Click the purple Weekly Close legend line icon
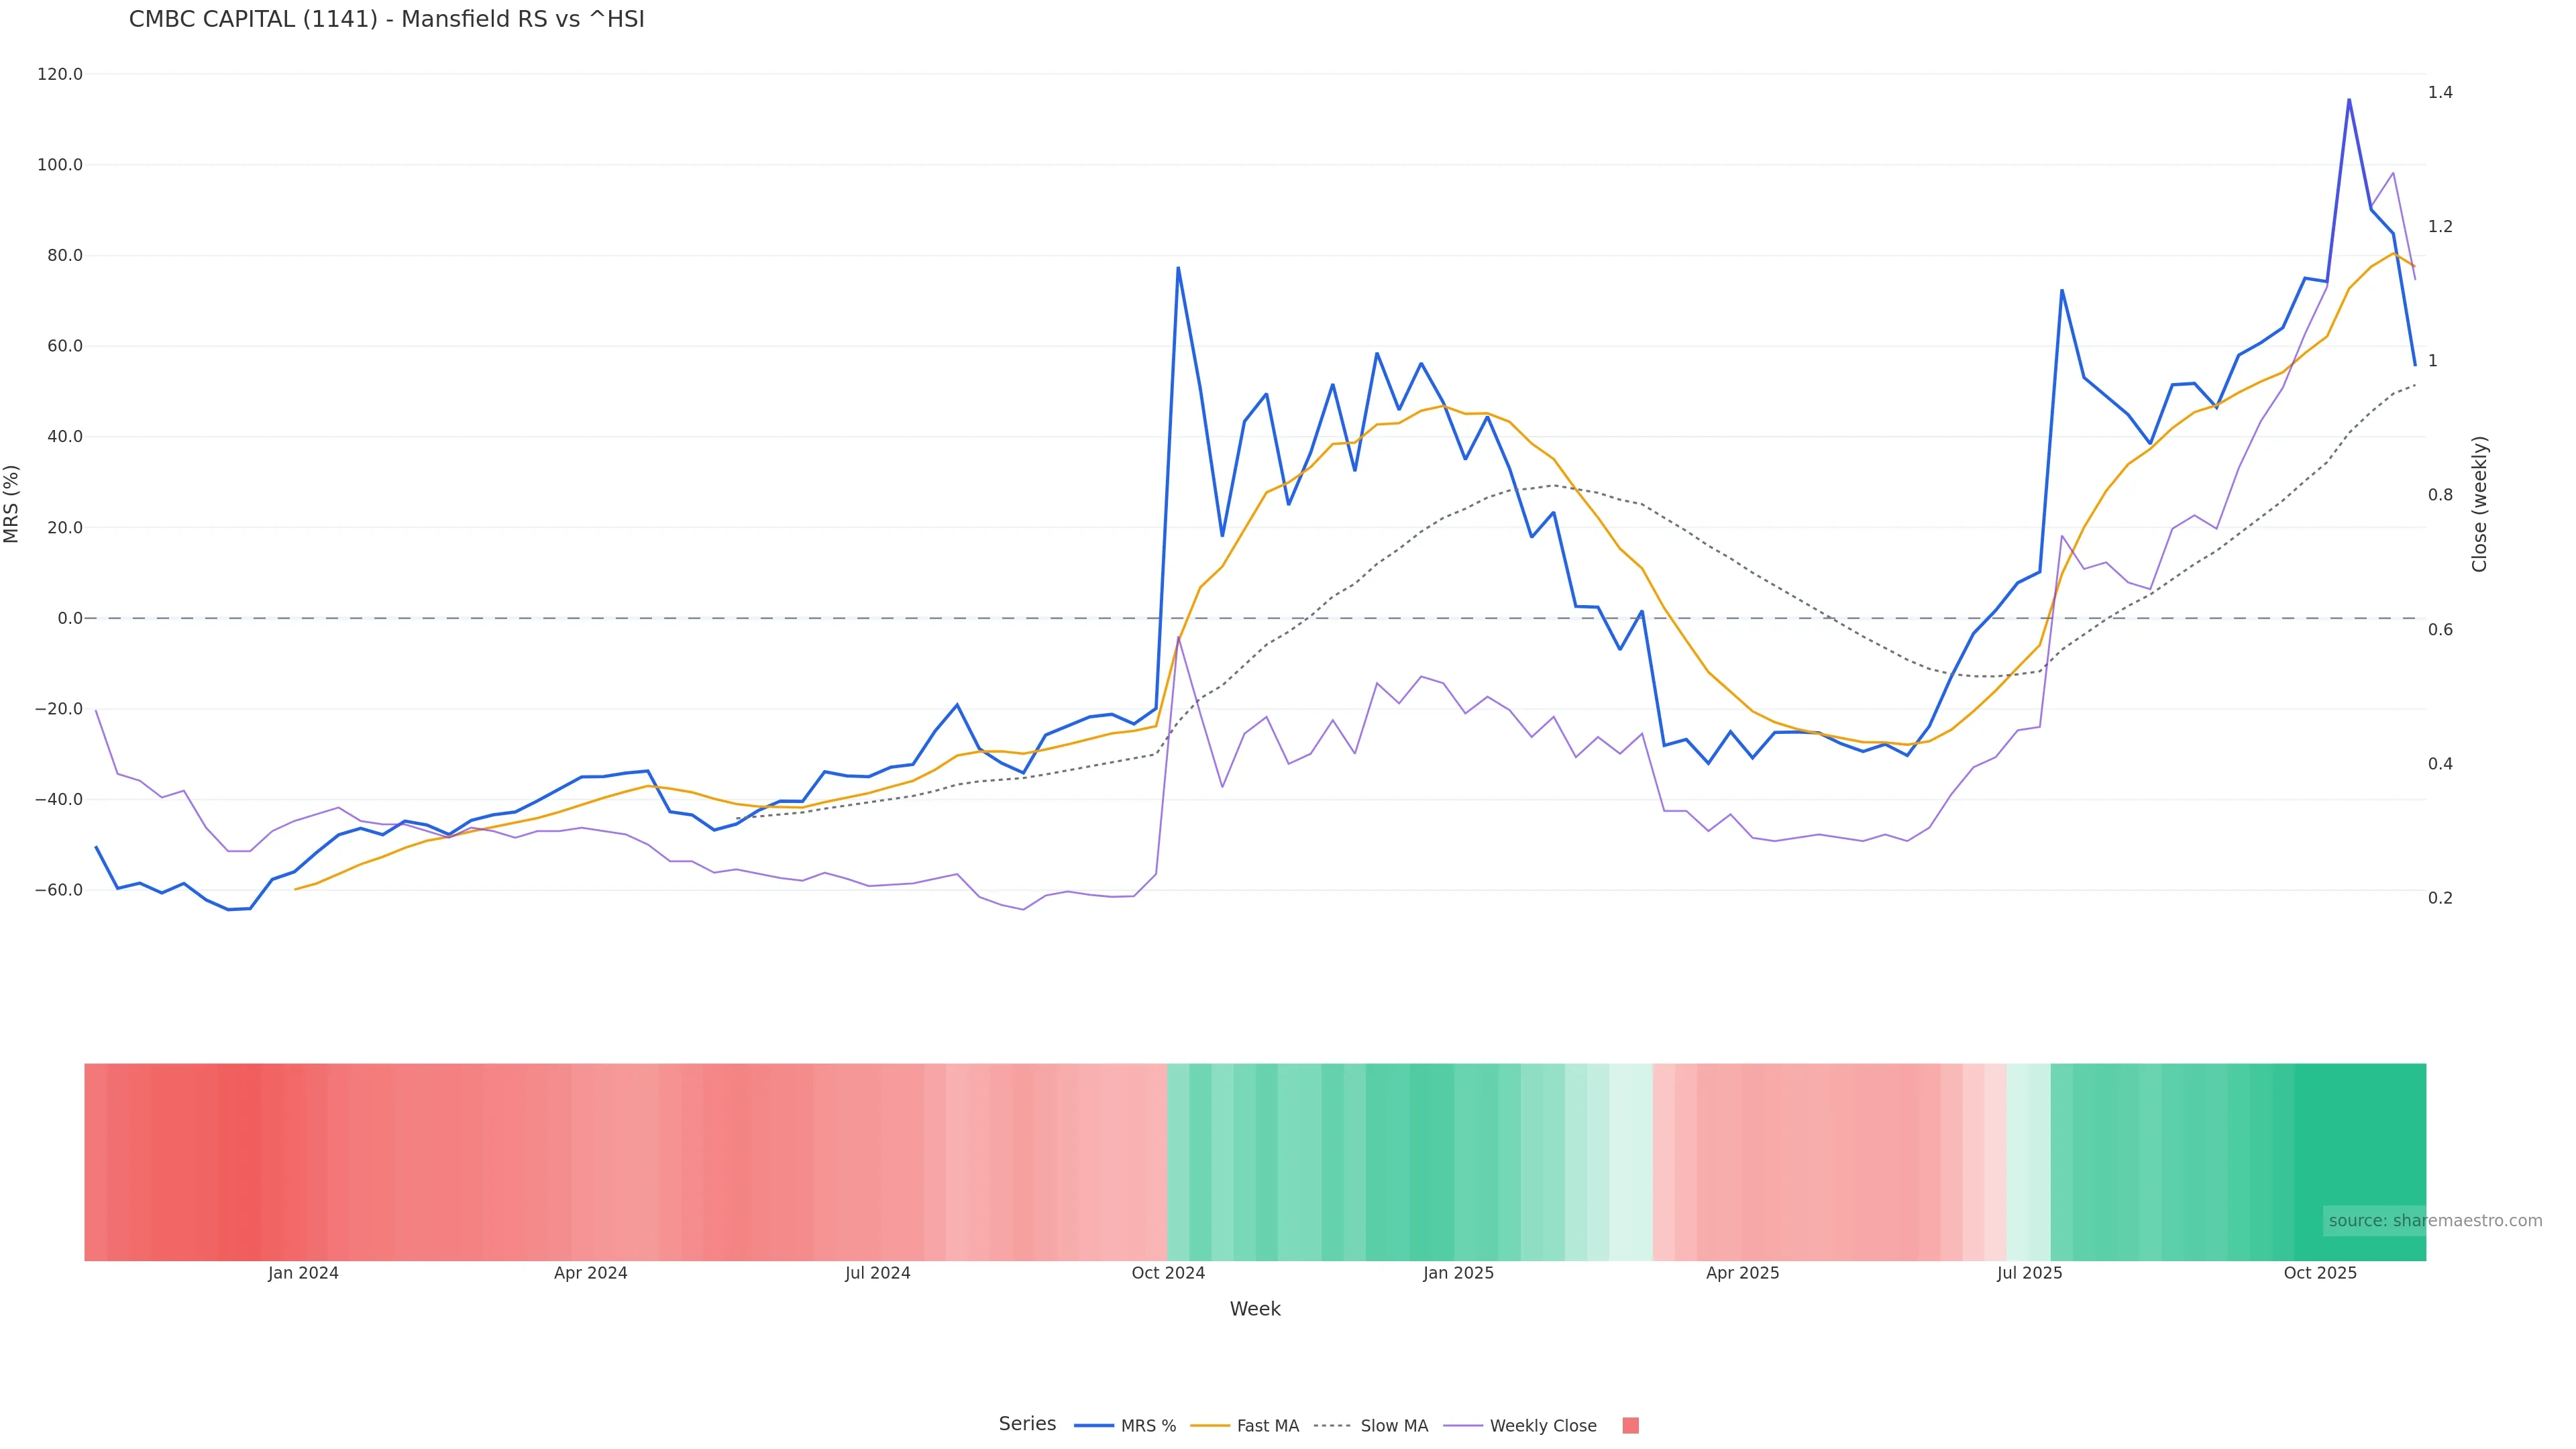 [1463, 1426]
